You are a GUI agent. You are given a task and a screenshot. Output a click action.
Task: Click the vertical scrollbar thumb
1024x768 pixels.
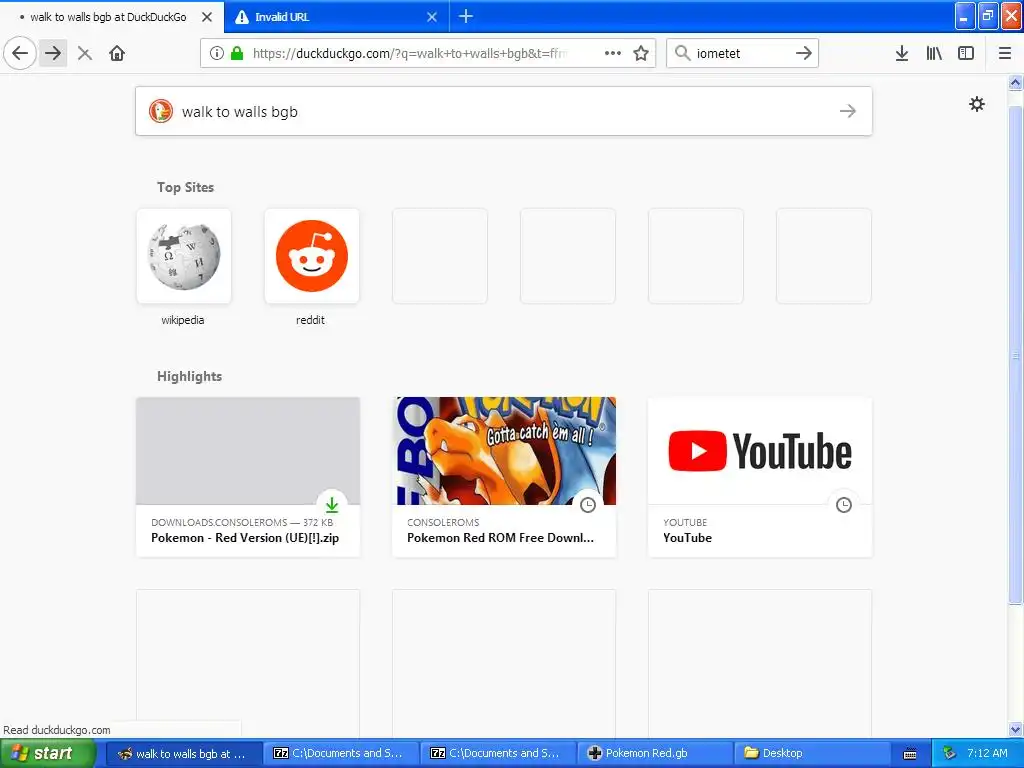[x=1016, y=356]
